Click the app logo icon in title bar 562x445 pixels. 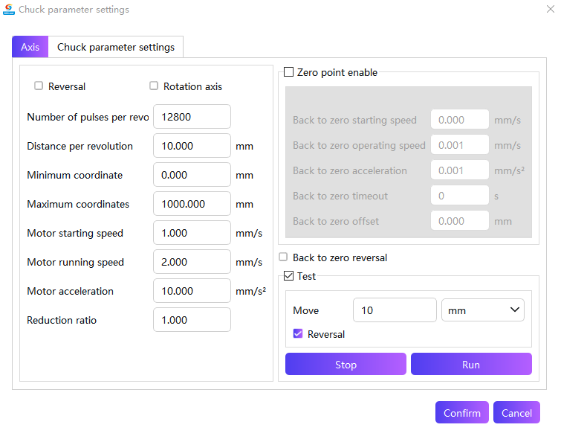coord(9,9)
